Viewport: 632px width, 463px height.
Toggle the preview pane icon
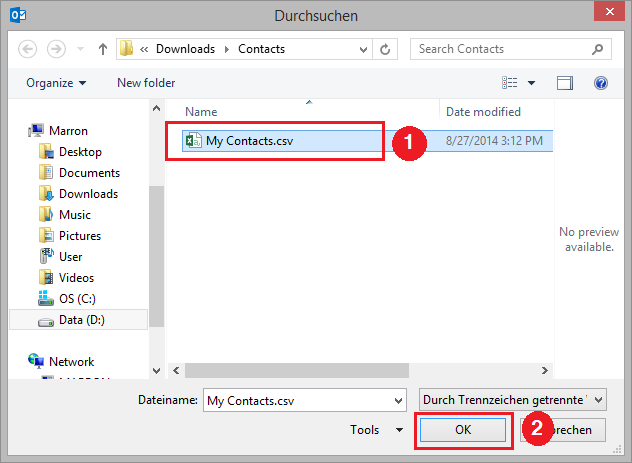click(565, 83)
